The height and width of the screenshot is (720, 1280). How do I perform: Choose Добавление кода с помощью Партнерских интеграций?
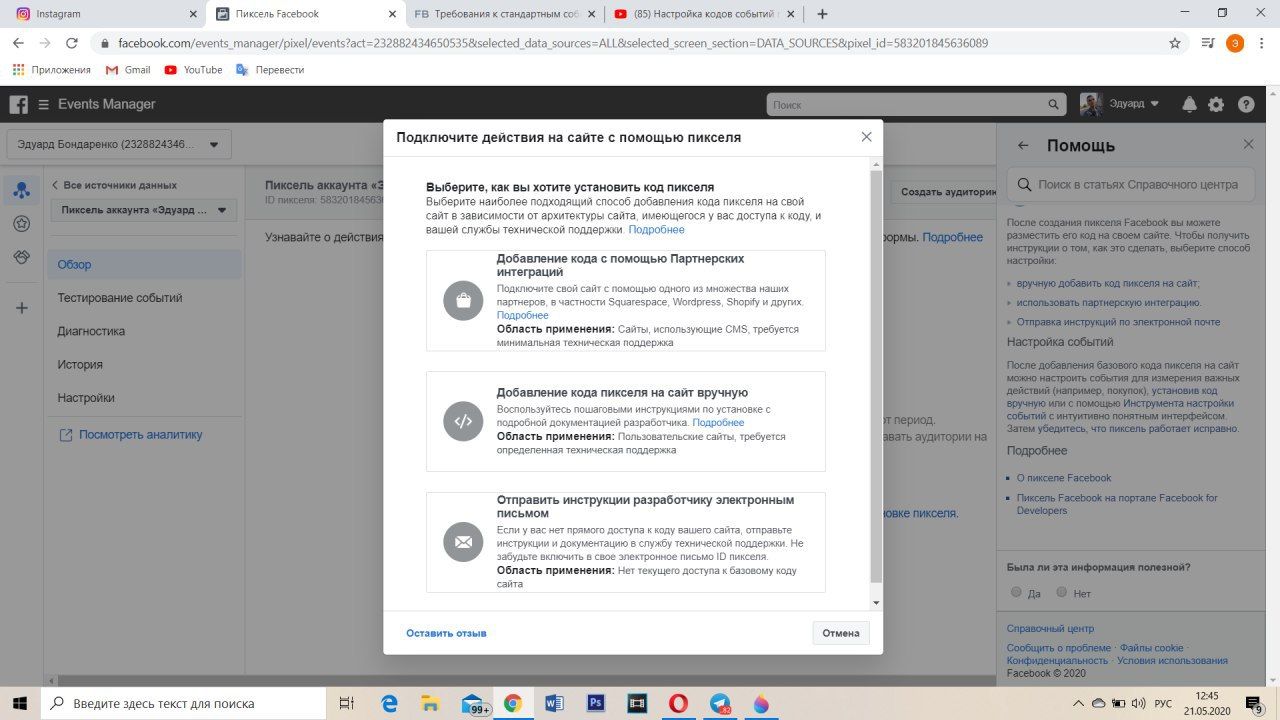pyautogui.click(x=626, y=300)
